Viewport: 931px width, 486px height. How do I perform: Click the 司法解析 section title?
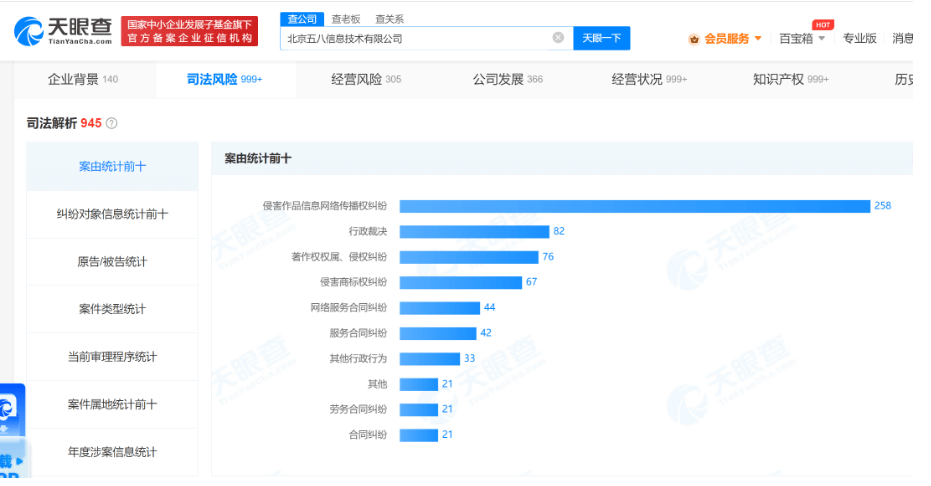52,123
